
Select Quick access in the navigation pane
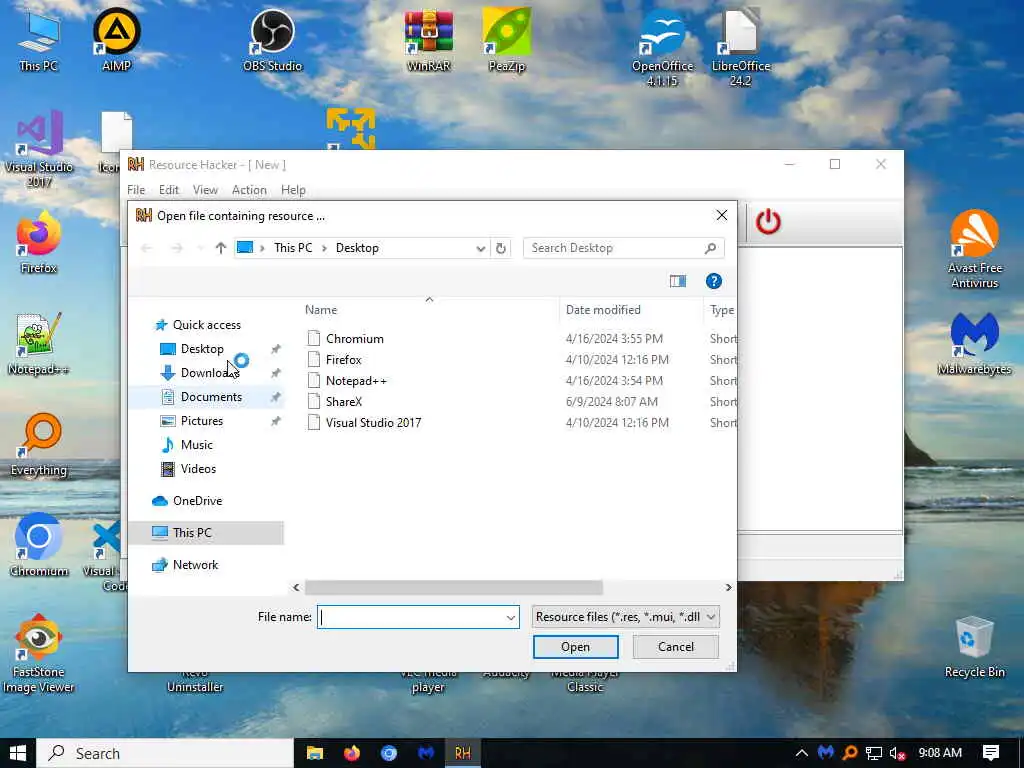206,325
